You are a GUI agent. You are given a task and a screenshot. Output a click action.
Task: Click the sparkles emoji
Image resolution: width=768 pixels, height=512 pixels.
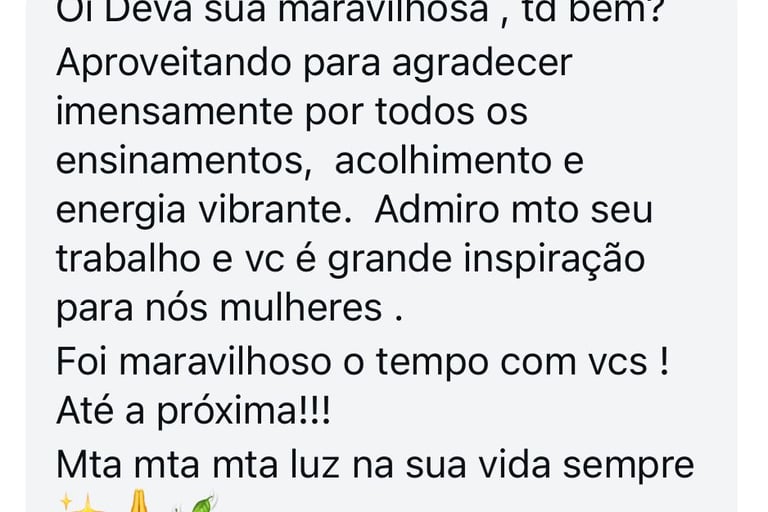point(83,503)
